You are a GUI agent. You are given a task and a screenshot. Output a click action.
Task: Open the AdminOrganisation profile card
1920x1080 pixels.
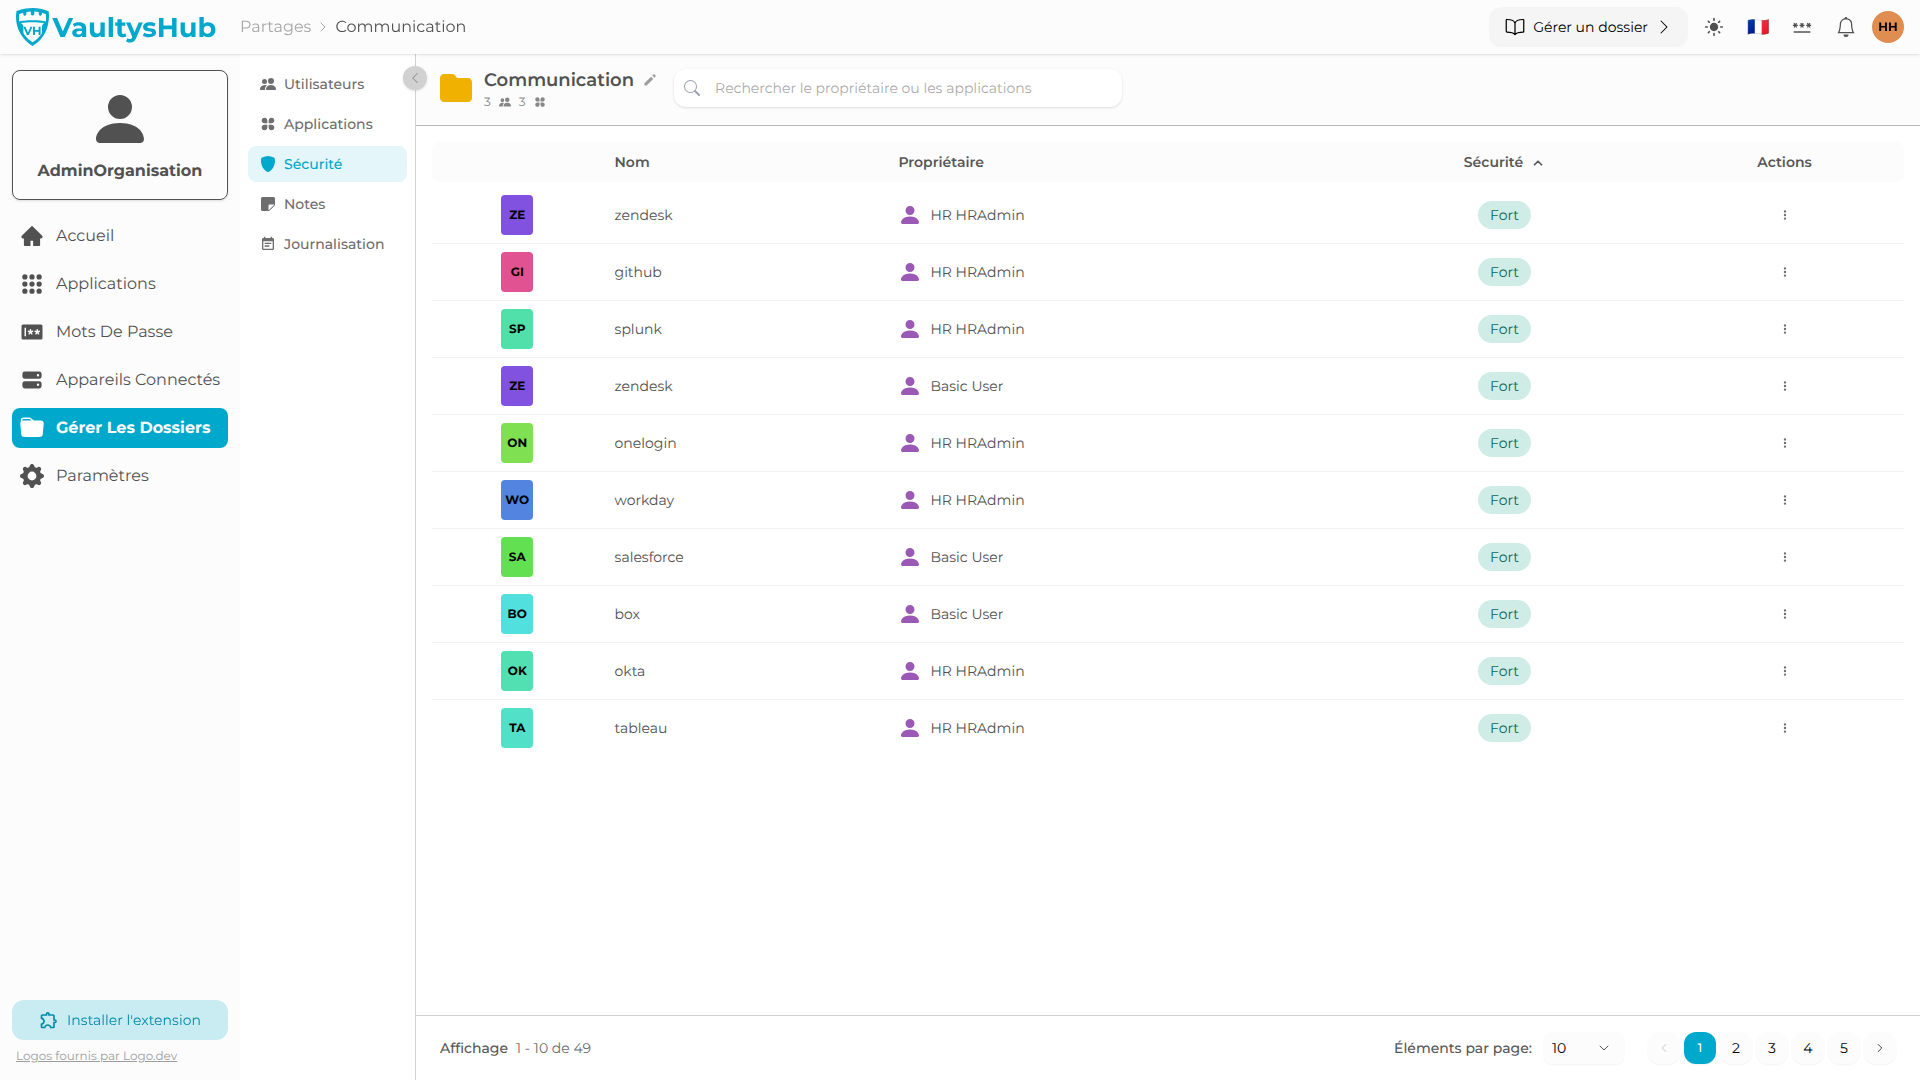[x=120, y=135]
